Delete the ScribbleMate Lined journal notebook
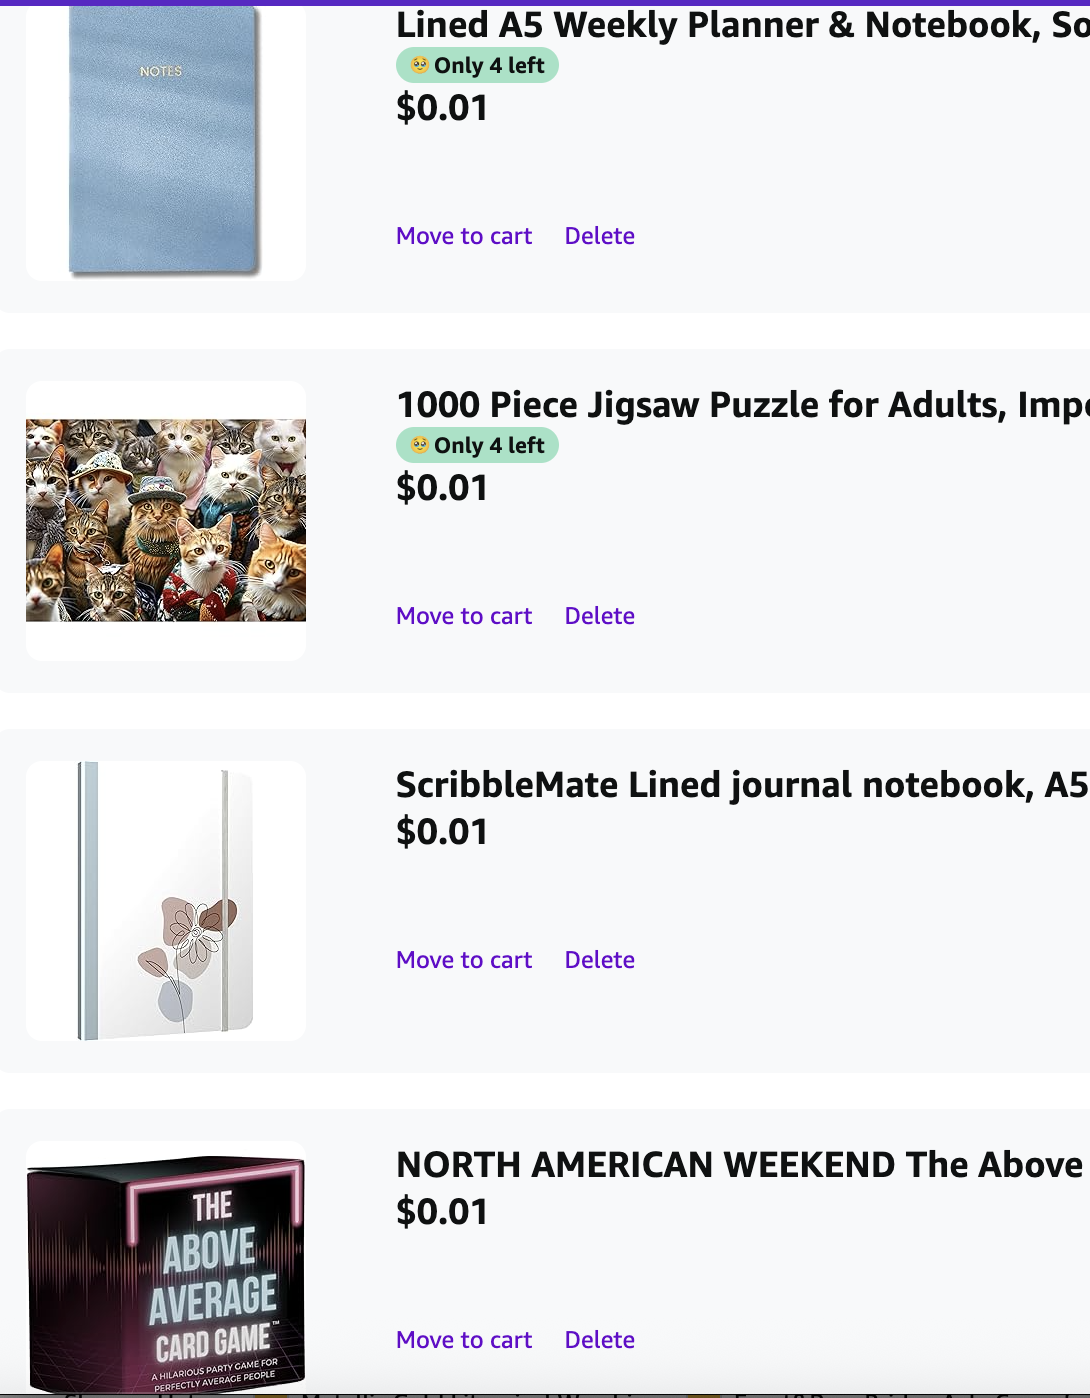The height and width of the screenshot is (1398, 1090). coord(599,960)
